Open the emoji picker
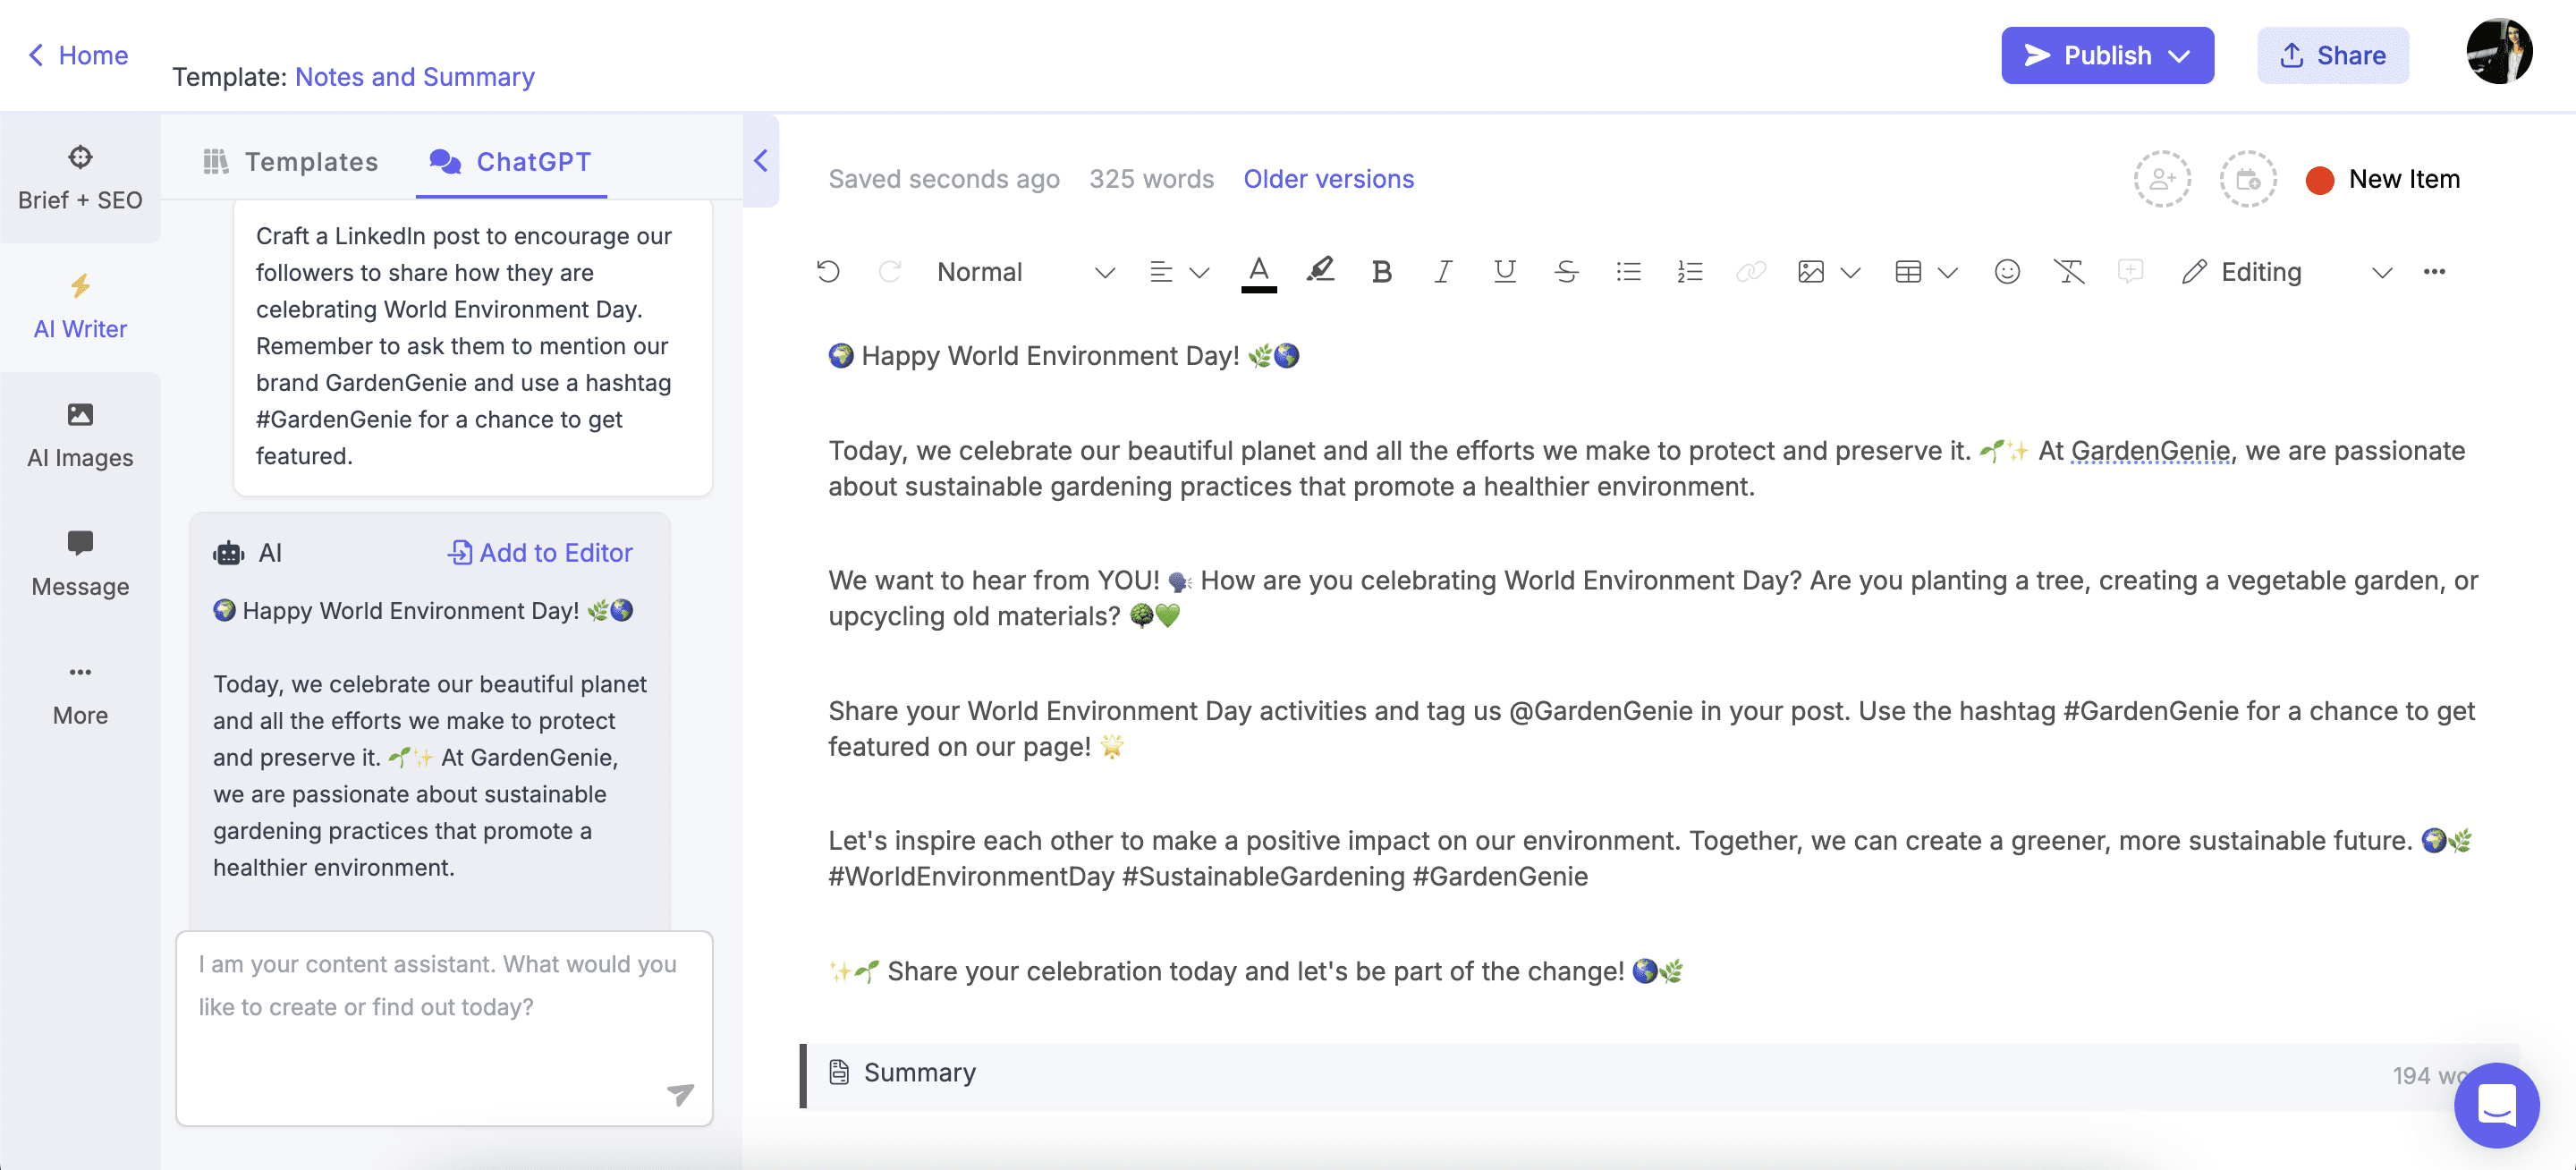Image resolution: width=2576 pixels, height=1170 pixels. tap(2007, 272)
